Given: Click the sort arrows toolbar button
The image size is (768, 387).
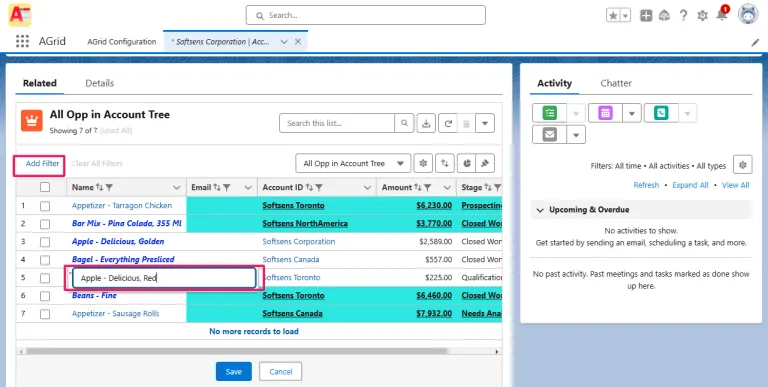Looking at the screenshot, I should point(445,164).
